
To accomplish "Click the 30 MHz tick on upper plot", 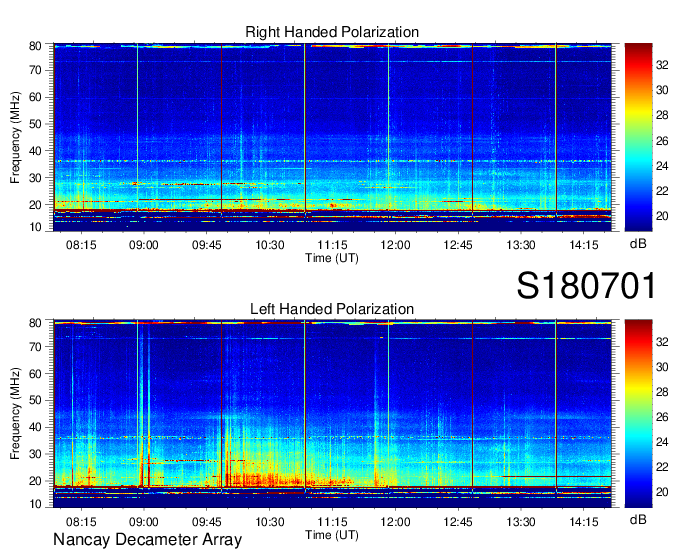I will tap(35, 178).
